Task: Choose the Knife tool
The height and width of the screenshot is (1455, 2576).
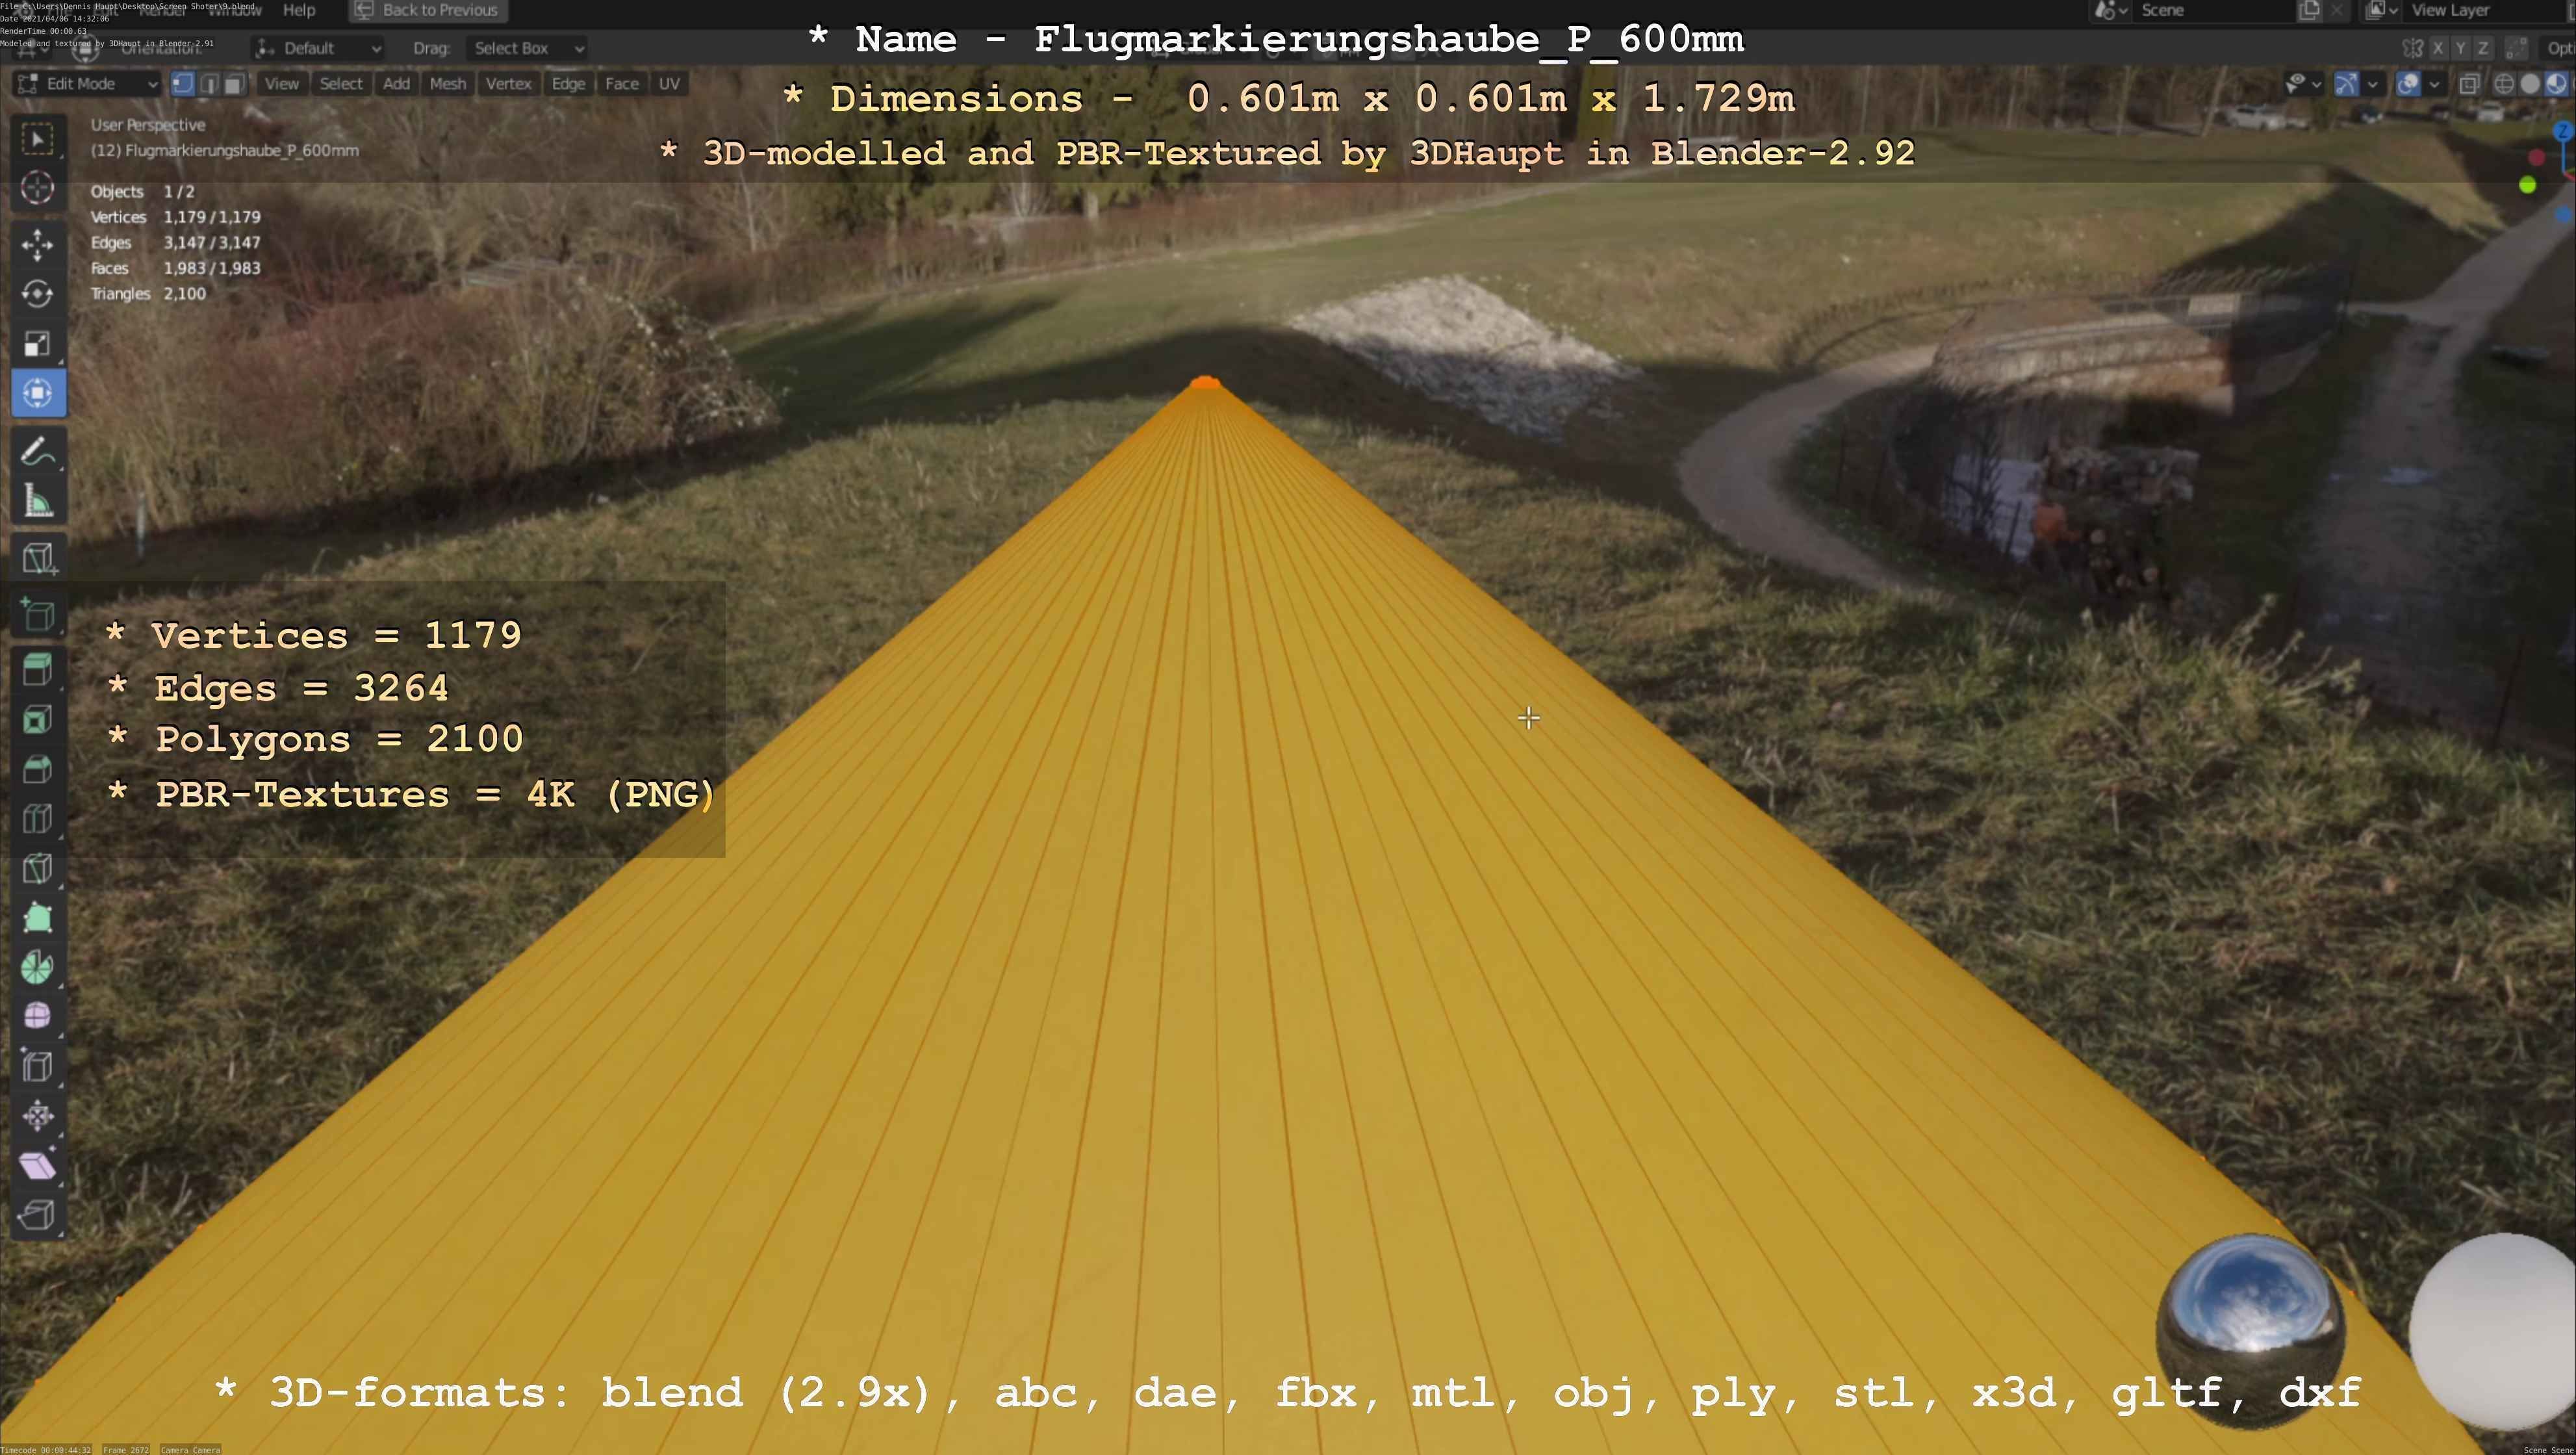Action: pos(38,868)
